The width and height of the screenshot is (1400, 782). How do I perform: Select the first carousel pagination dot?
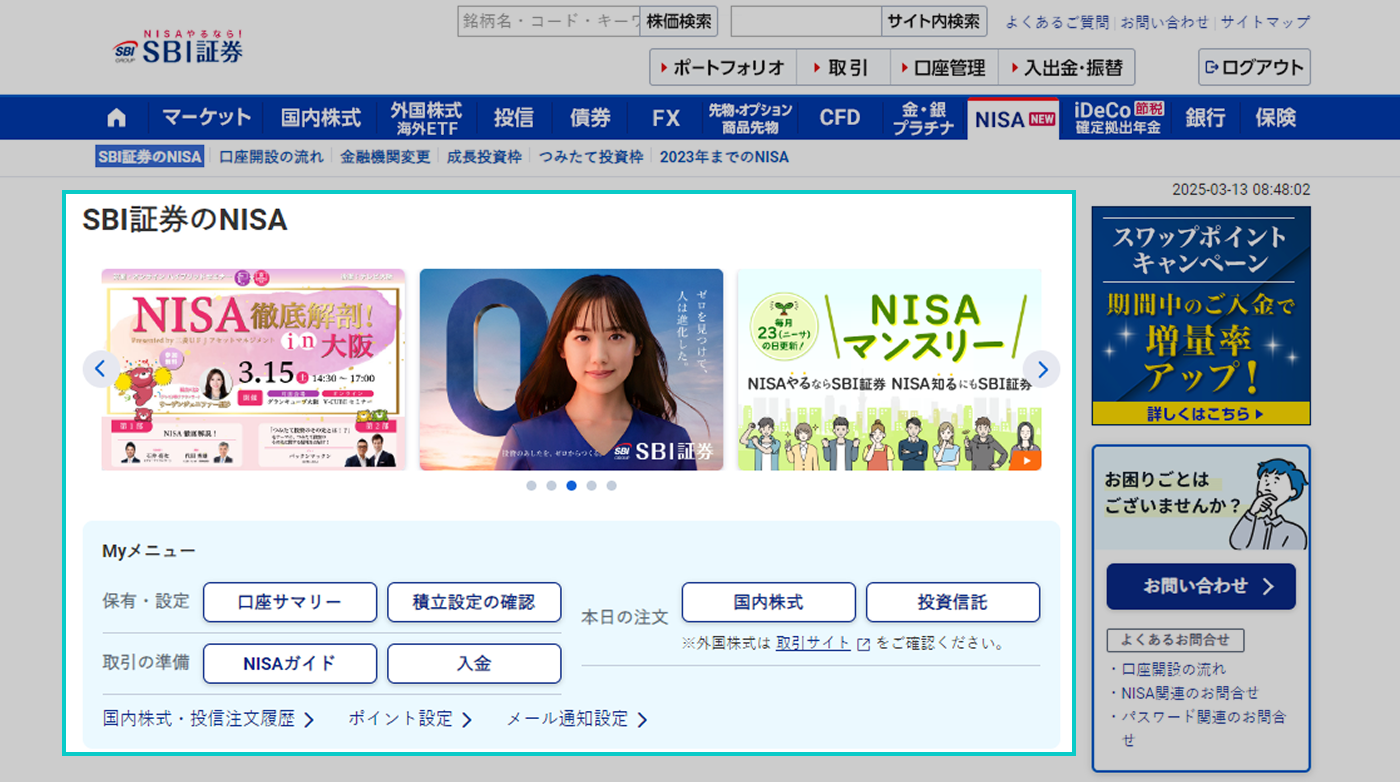[x=531, y=486]
